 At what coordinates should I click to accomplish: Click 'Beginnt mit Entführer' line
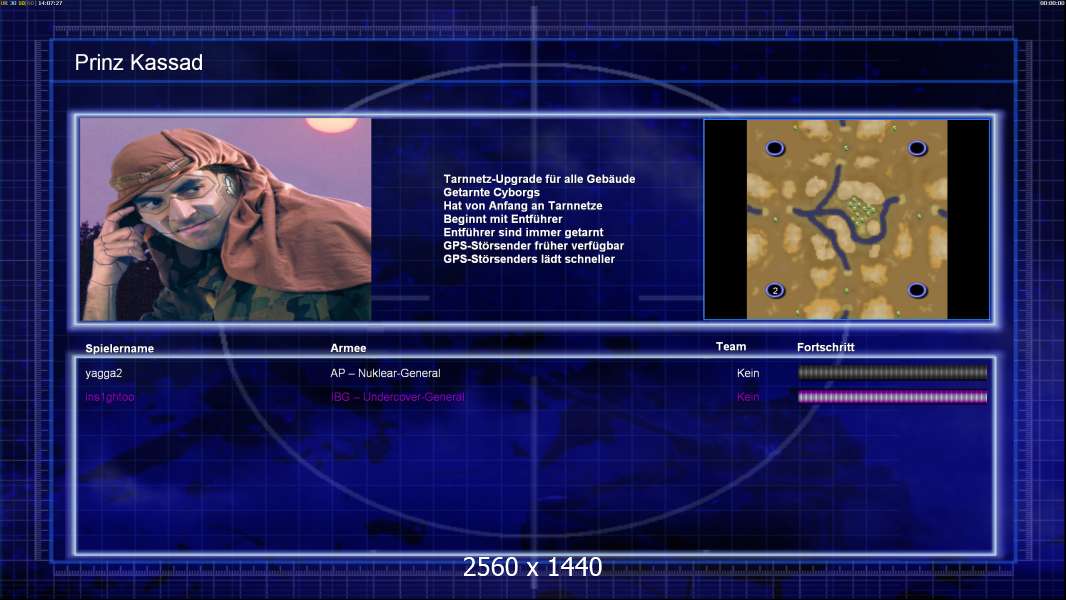point(503,219)
